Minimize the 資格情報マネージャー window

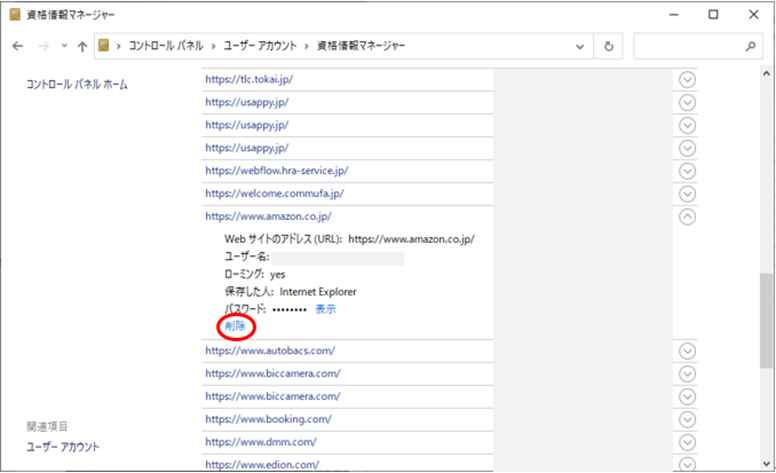click(674, 14)
